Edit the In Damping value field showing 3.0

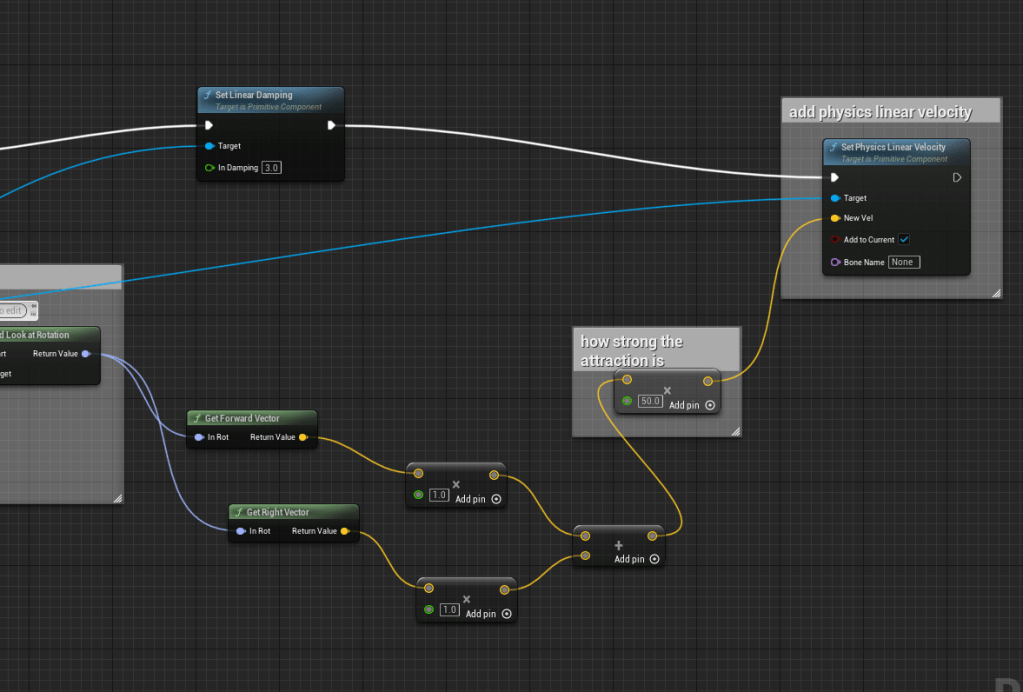click(x=271, y=168)
